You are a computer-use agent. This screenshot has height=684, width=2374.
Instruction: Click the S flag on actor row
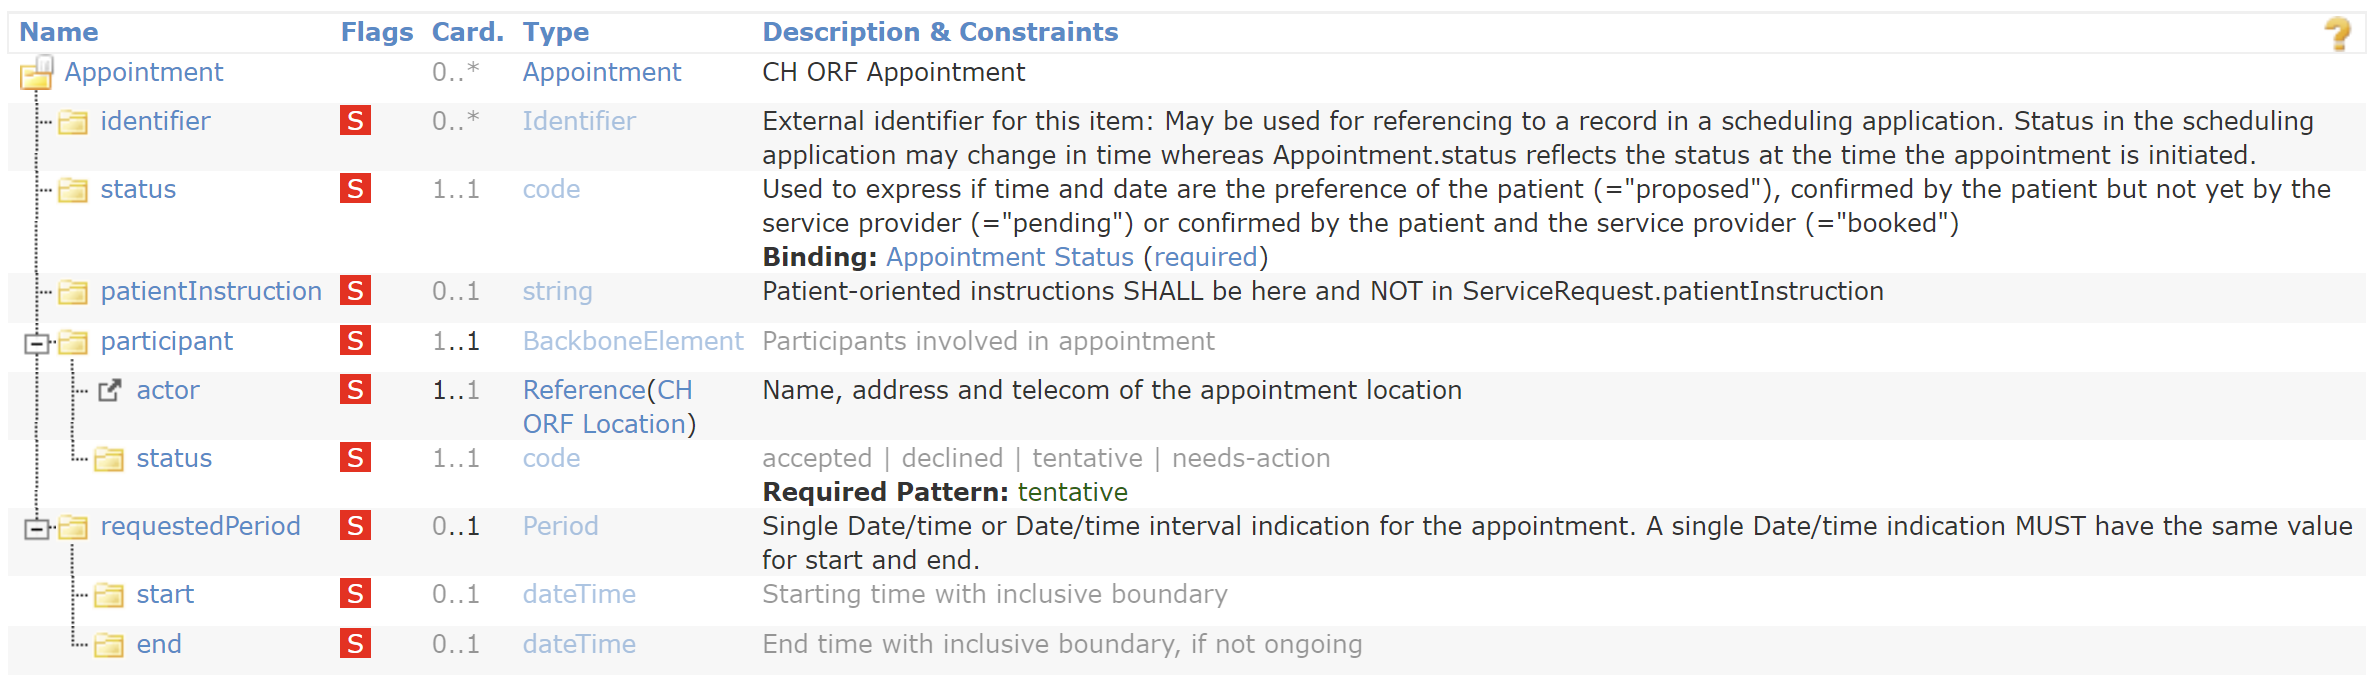(x=355, y=390)
